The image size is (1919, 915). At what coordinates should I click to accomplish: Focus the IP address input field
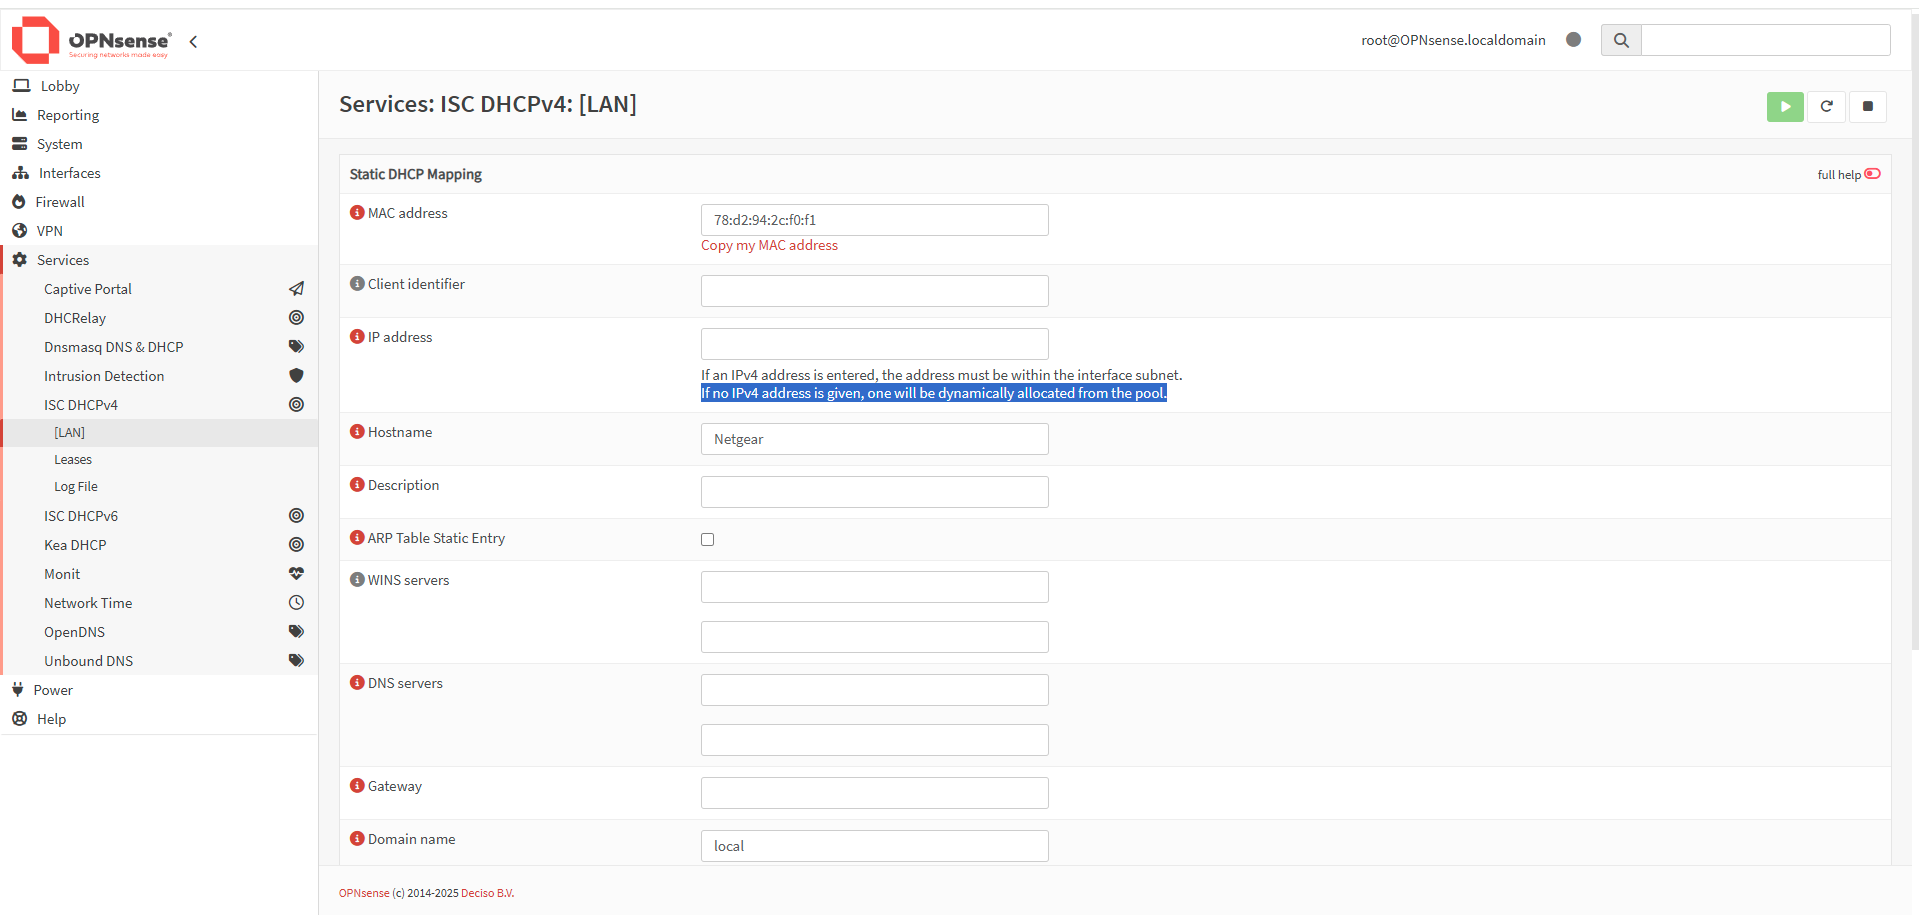point(875,344)
